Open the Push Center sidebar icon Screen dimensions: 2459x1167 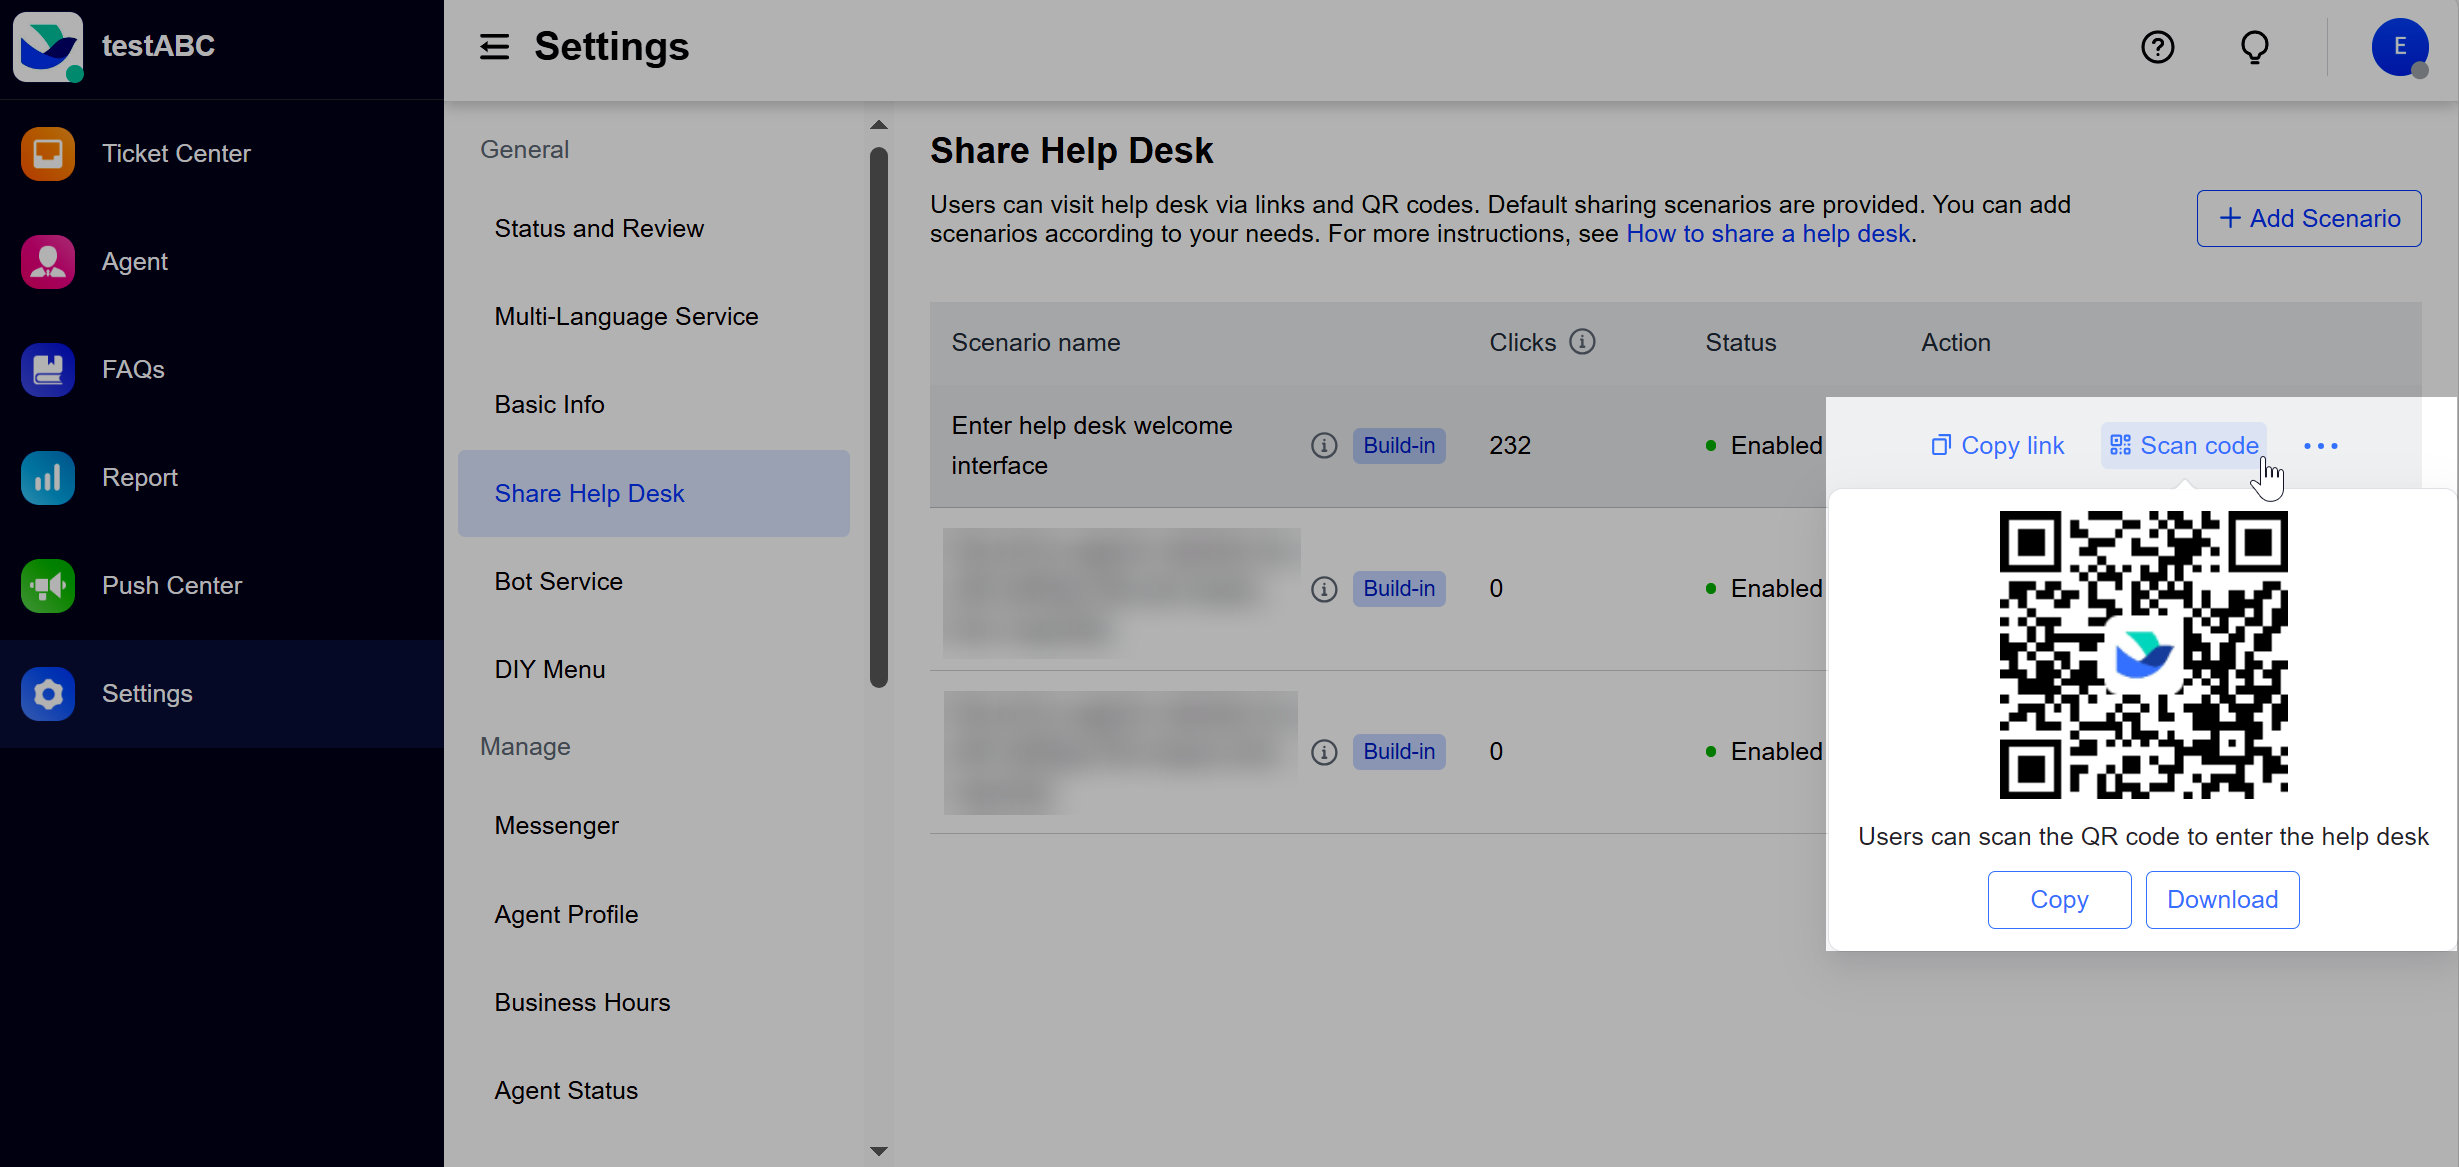click(x=48, y=586)
